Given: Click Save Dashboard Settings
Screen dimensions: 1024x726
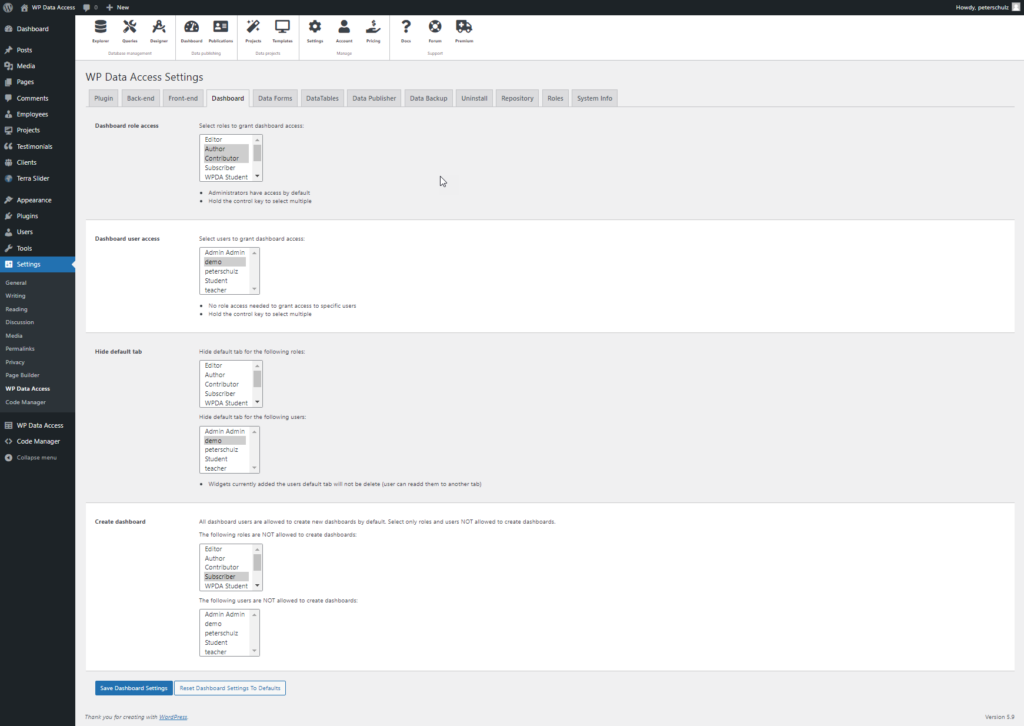Looking at the screenshot, I should click(x=133, y=688).
